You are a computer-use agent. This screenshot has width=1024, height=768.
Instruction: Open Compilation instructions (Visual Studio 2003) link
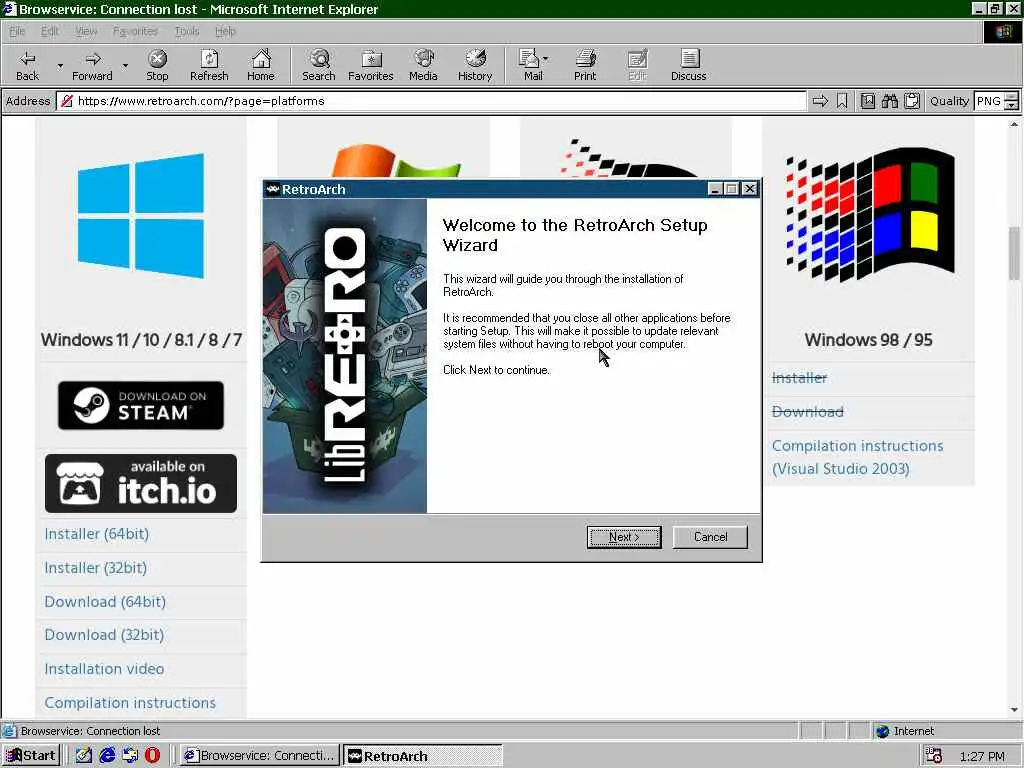coord(857,457)
